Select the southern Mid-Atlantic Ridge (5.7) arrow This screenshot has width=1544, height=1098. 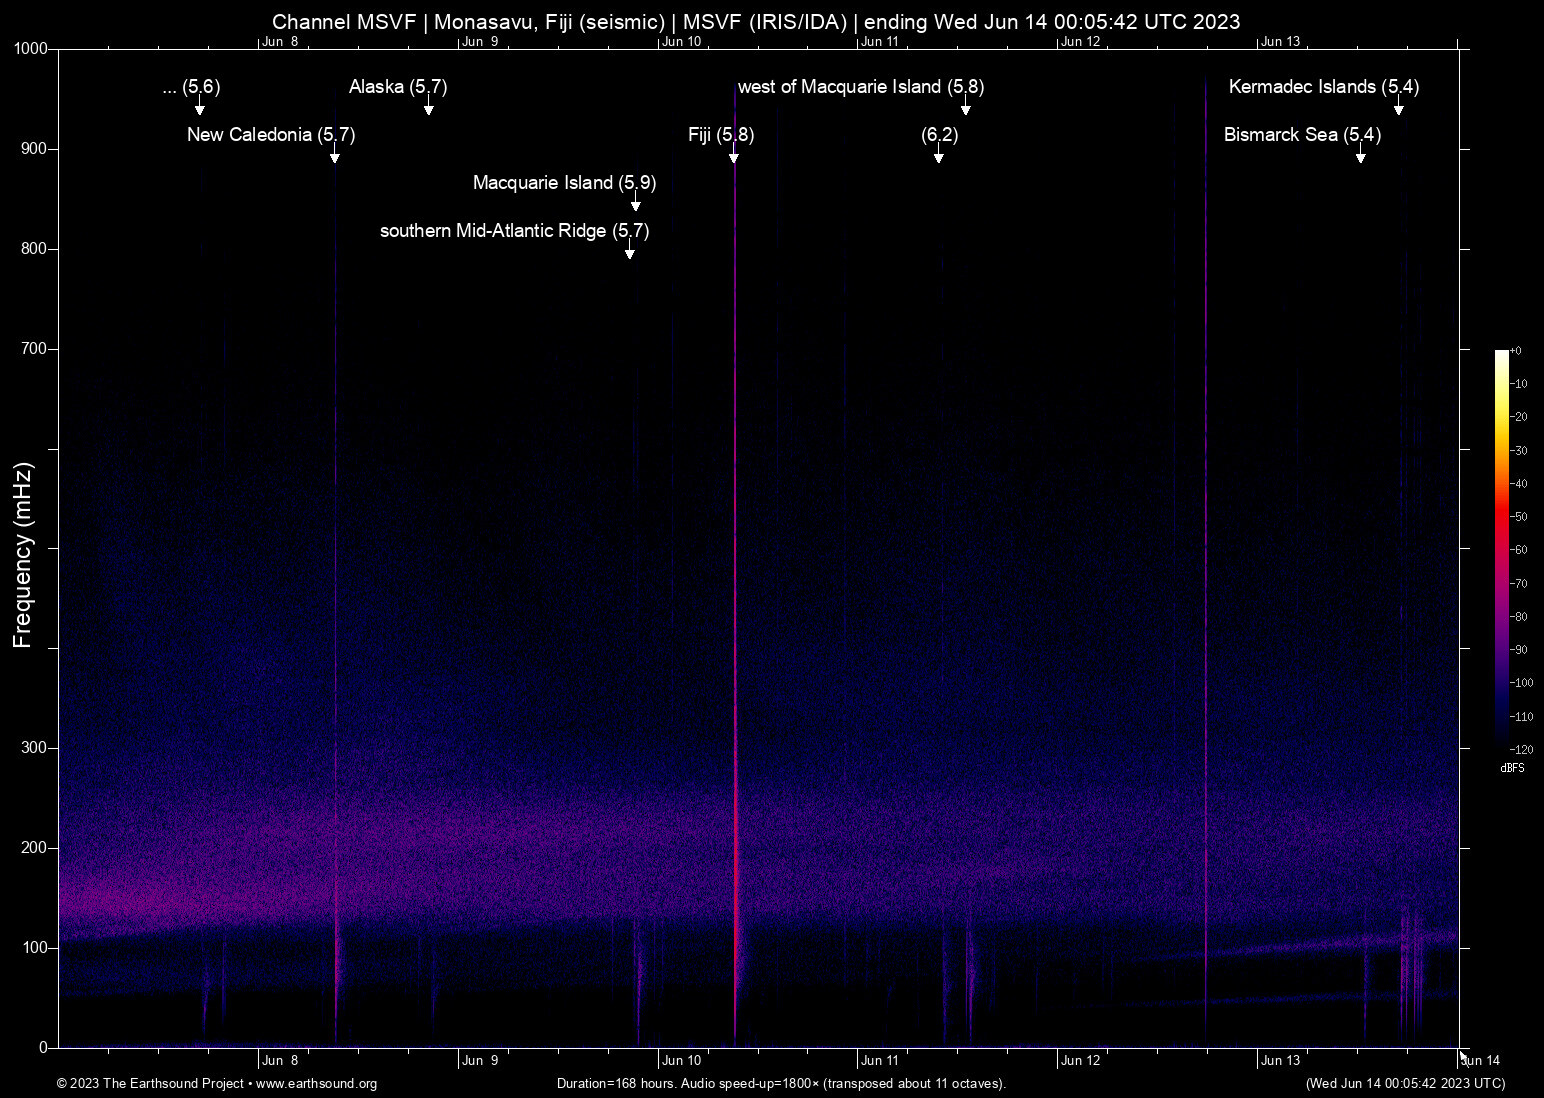630,253
